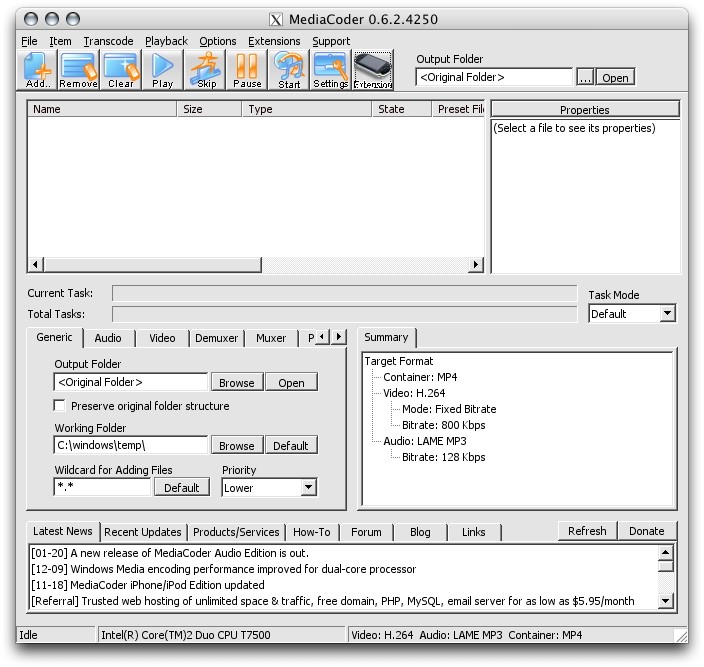The width and height of the screenshot is (704, 667).
Task: Click the Add file toolbar icon
Action: point(38,70)
